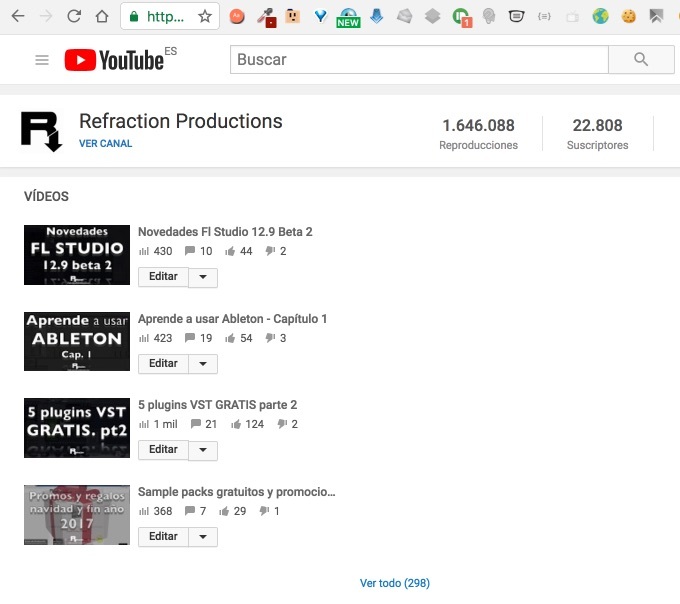
Task: Click the blue funnel extension icon
Action: [320, 16]
